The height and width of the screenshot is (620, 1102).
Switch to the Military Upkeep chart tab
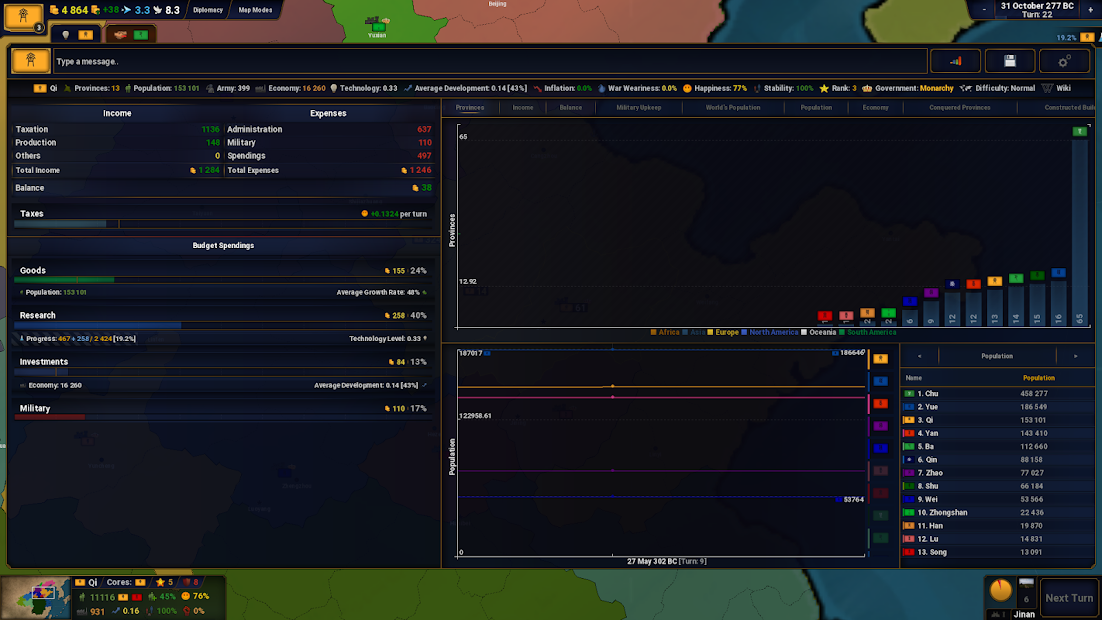640,107
